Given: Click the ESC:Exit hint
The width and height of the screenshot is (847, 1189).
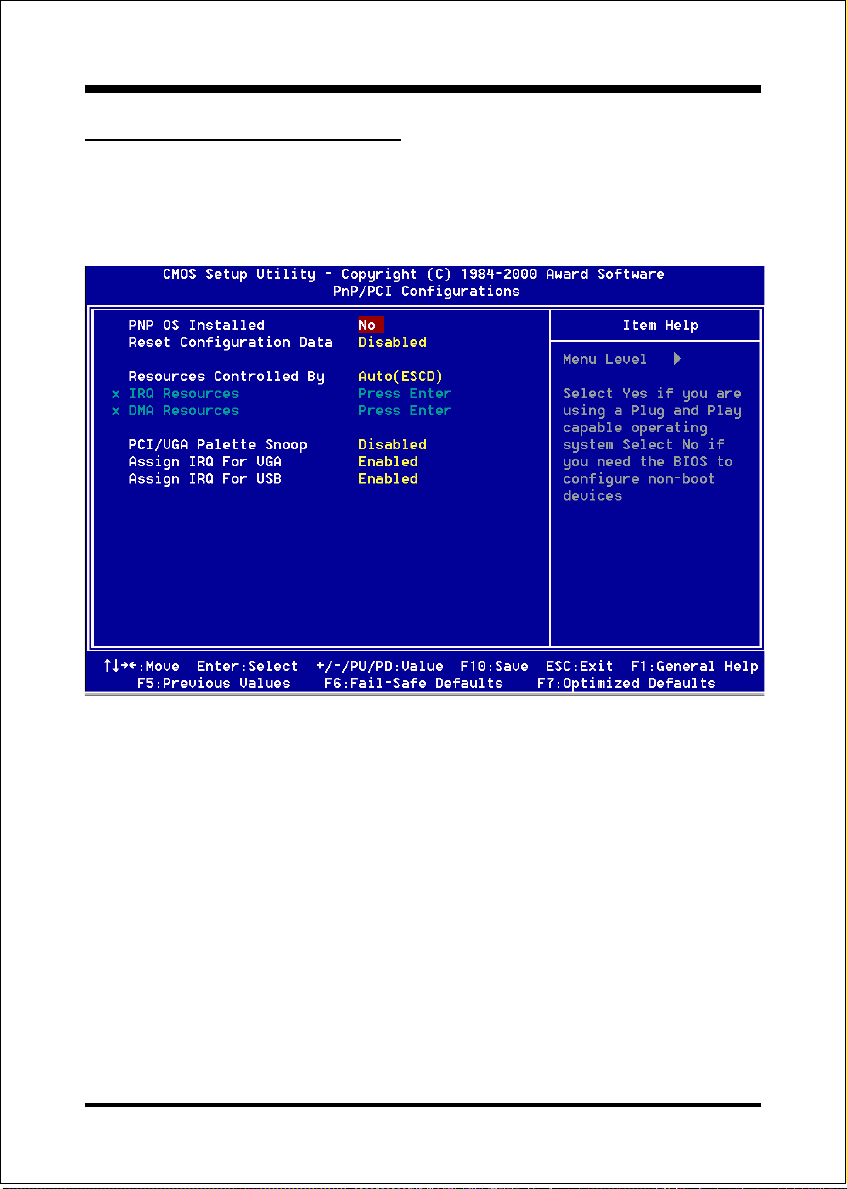Looking at the screenshot, I should point(580,667).
